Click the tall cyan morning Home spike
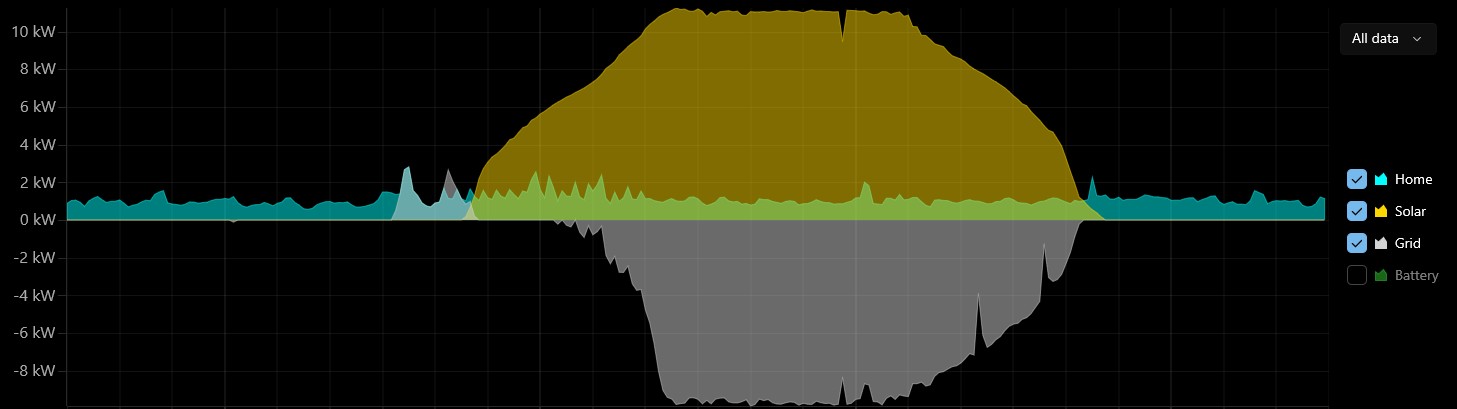This screenshot has width=1457, height=409. pyautogui.click(x=406, y=170)
